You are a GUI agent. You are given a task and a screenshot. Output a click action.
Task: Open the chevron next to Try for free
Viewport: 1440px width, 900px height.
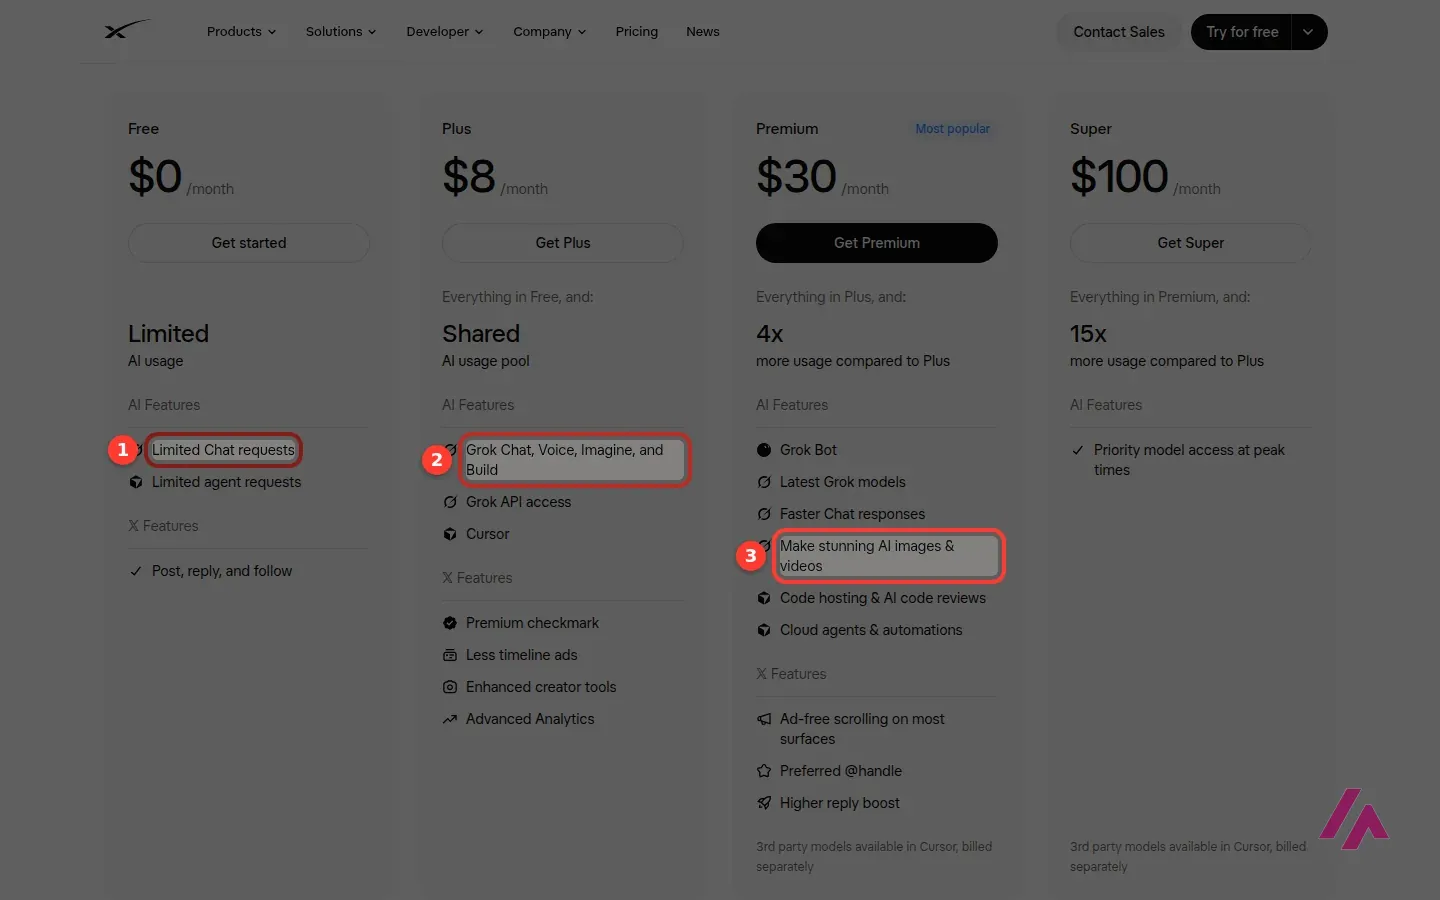click(x=1308, y=32)
